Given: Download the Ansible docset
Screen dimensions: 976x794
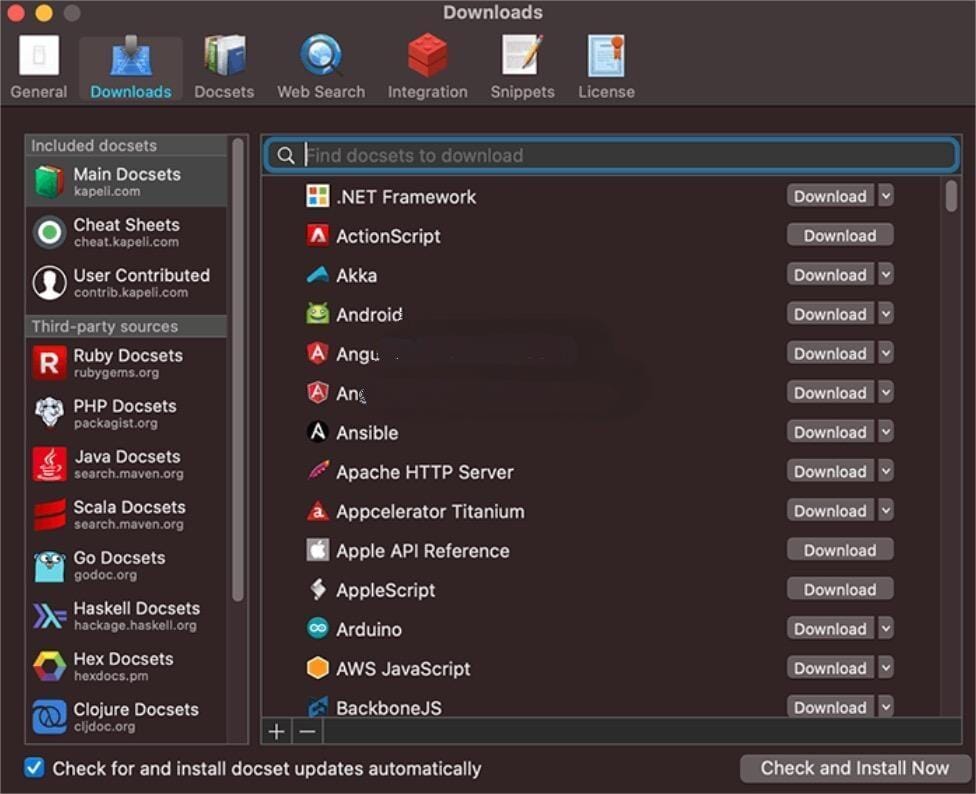Looking at the screenshot, I should click(830, 432).
